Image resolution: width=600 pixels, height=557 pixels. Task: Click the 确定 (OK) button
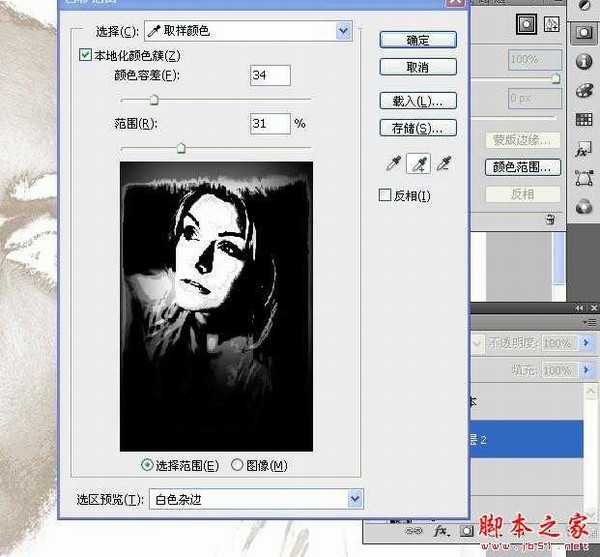tap(418, 40)
